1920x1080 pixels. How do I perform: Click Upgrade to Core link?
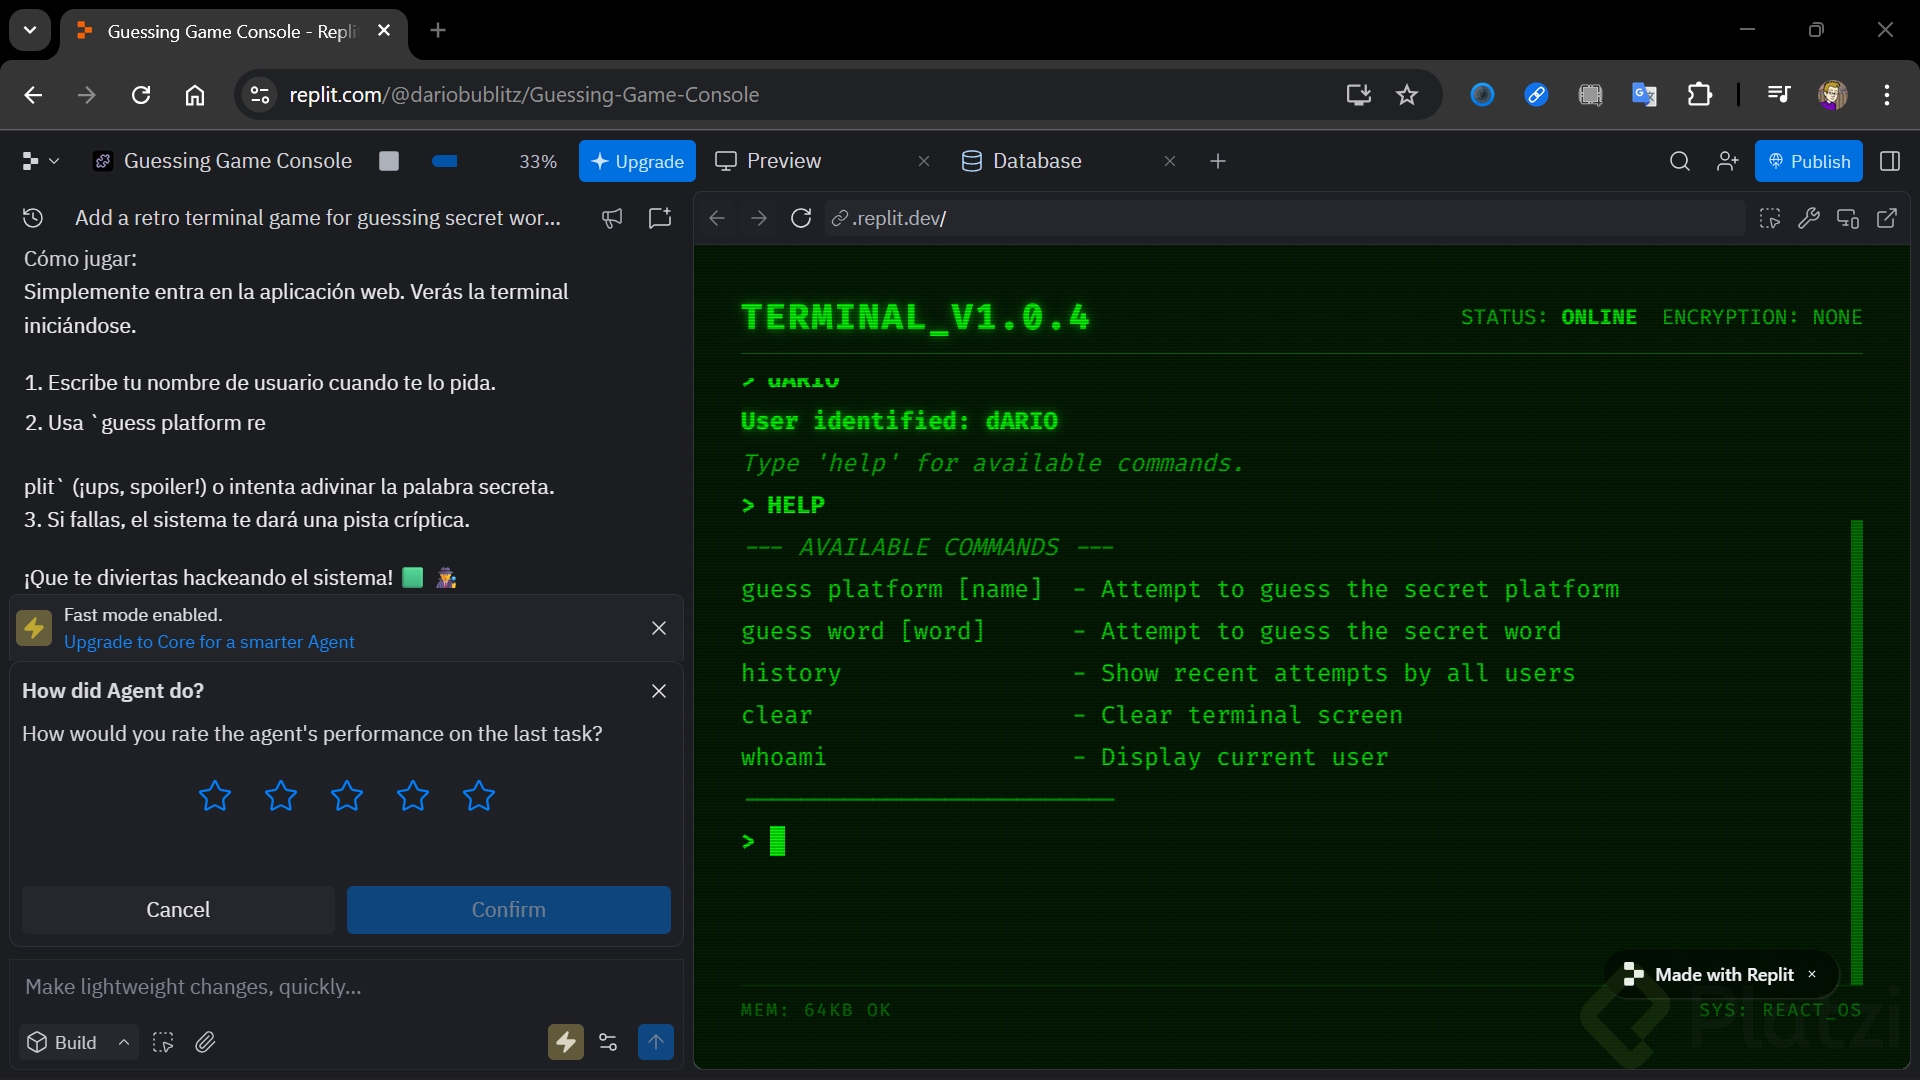click(209, 642)
